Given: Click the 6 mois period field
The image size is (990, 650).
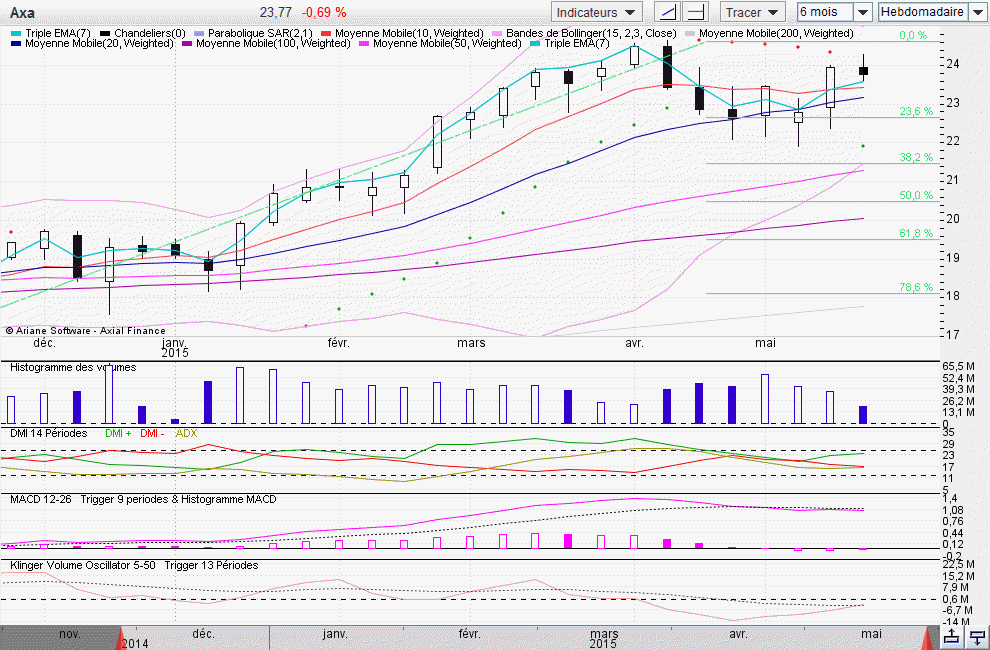Looking at the screenshot, I should [x=825, y=12].
